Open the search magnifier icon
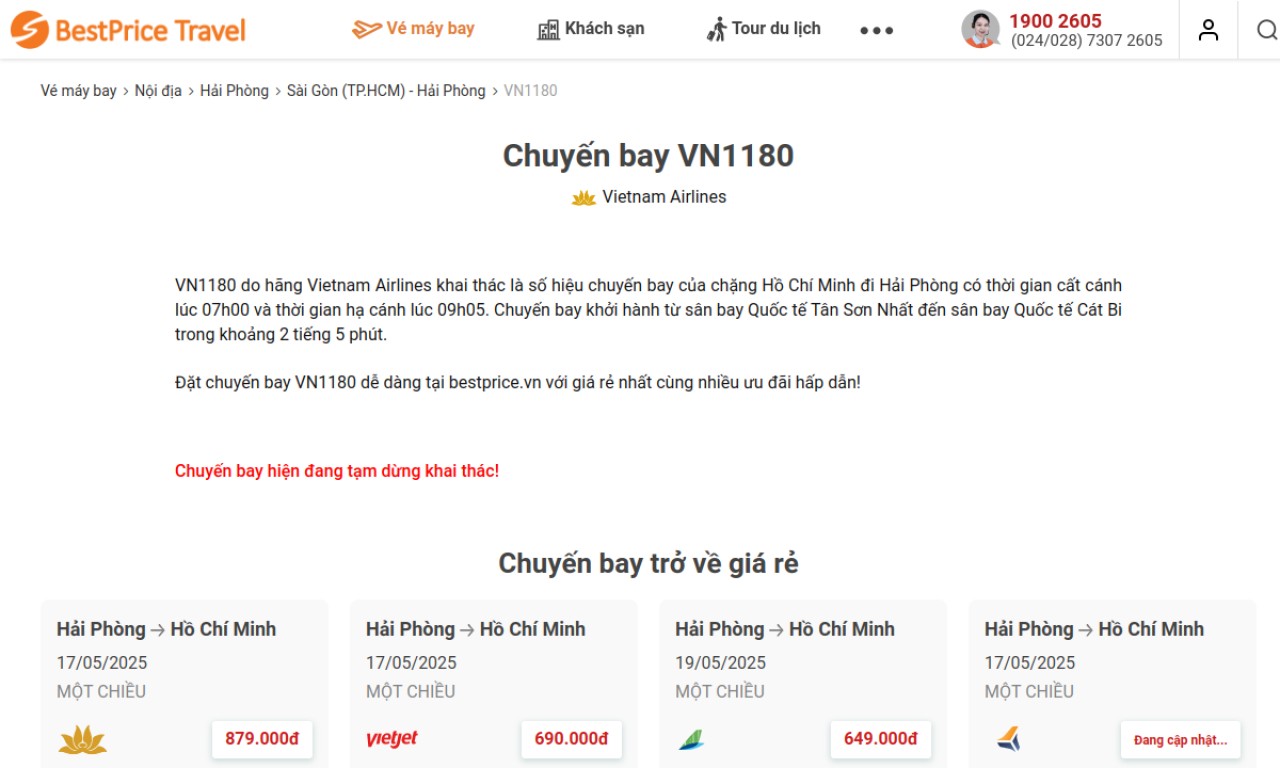The height and width of the screenshot is (768, 1280). [x=1267, y=30]
